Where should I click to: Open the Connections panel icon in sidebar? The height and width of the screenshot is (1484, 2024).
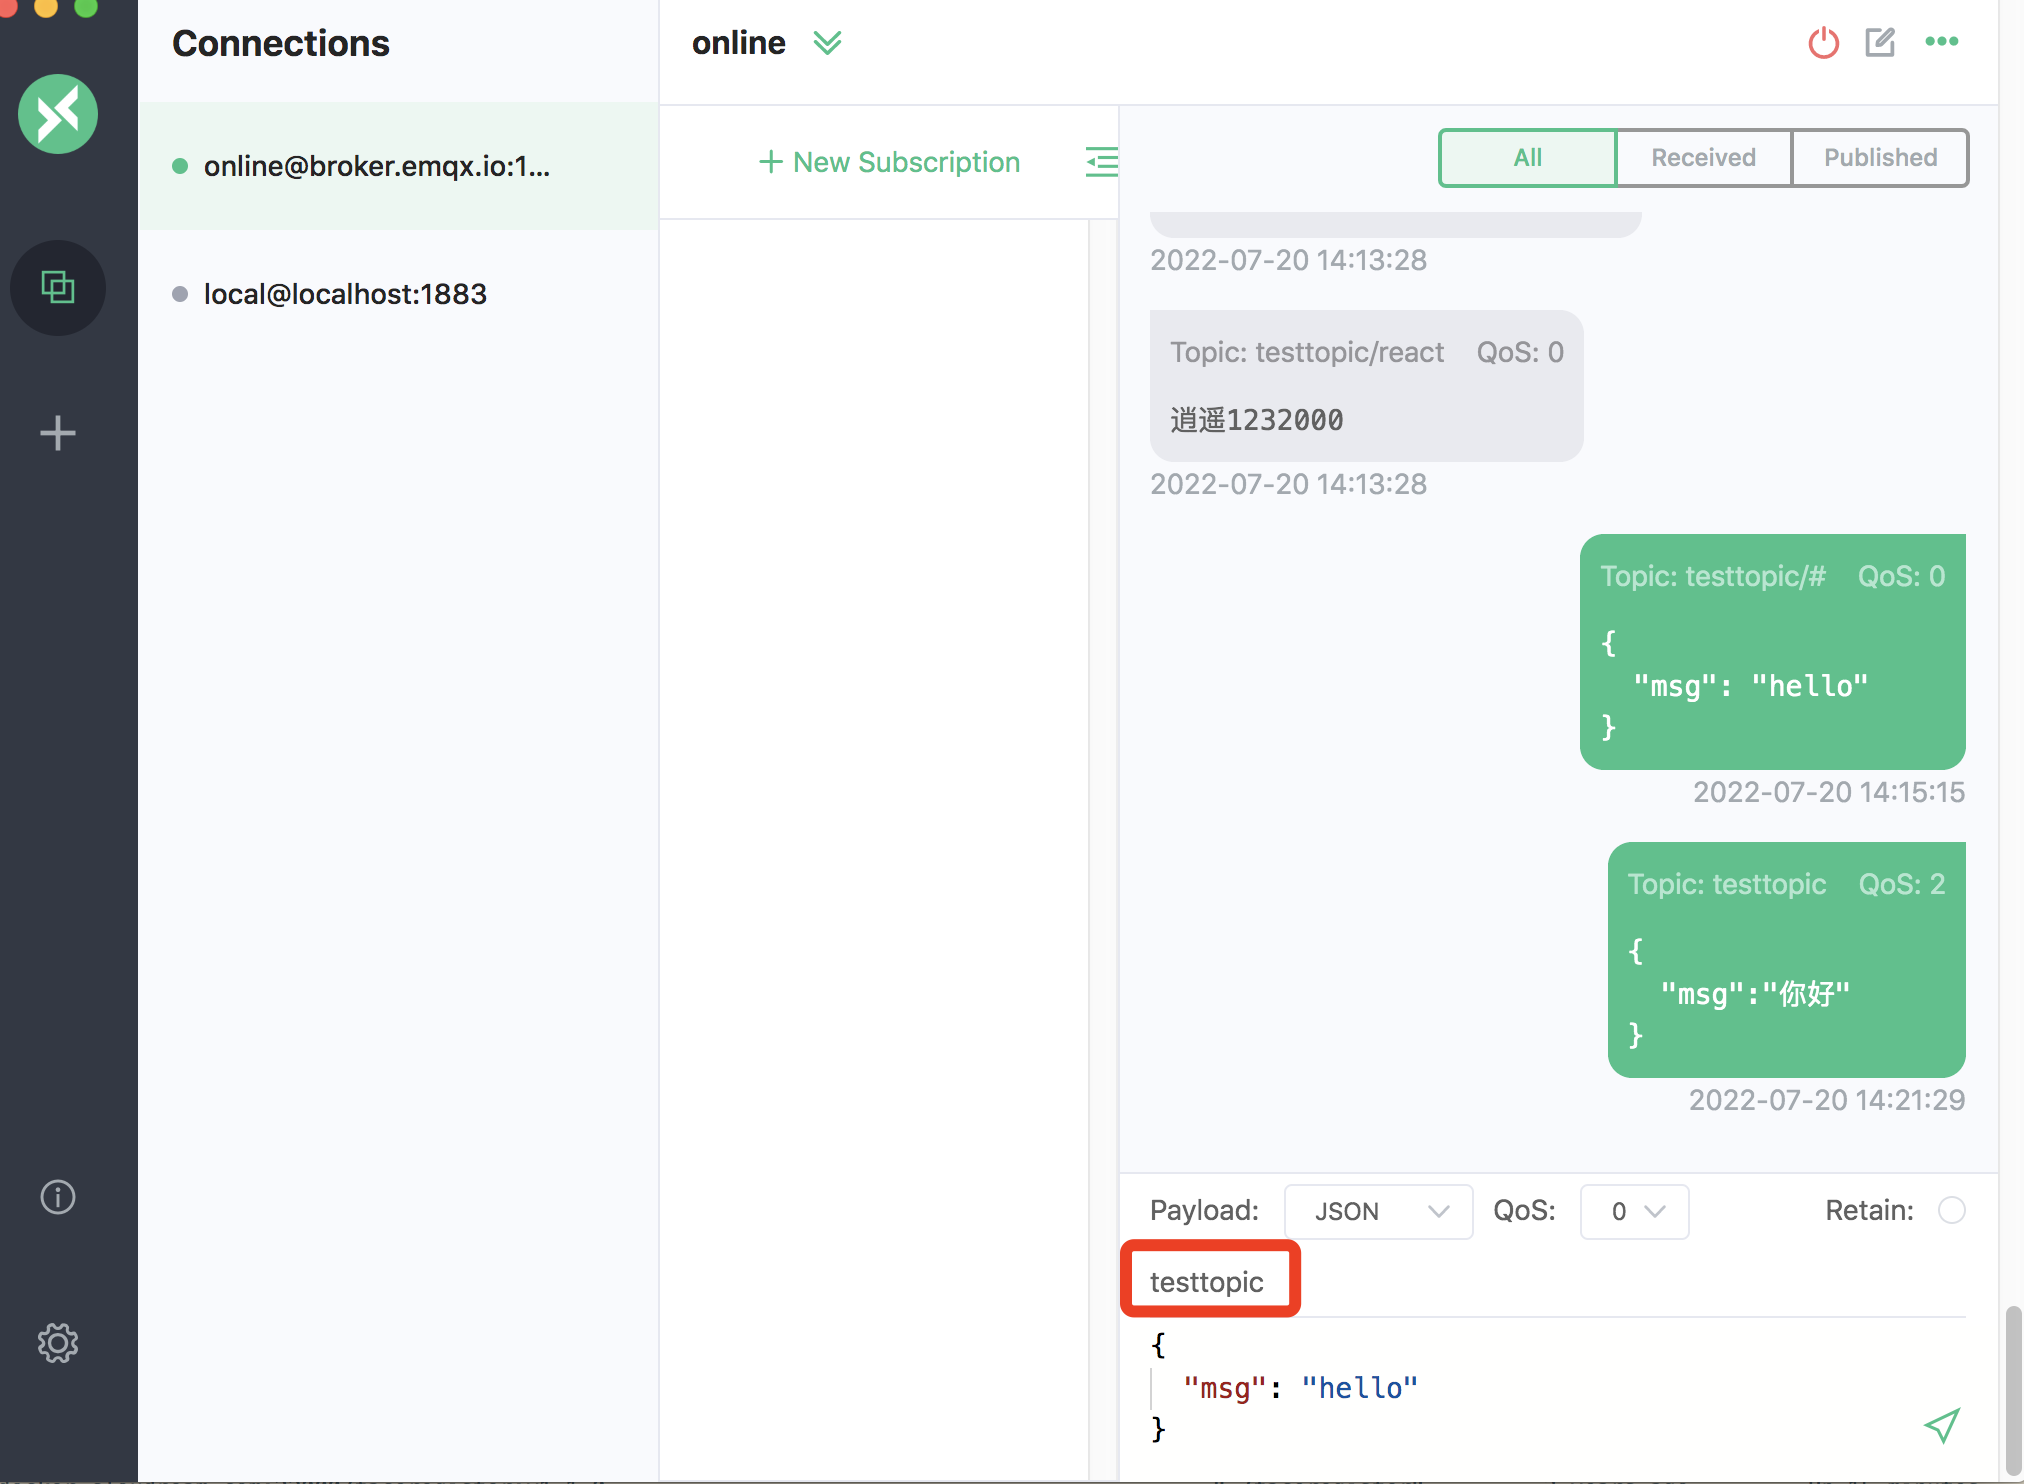point(58,288)
